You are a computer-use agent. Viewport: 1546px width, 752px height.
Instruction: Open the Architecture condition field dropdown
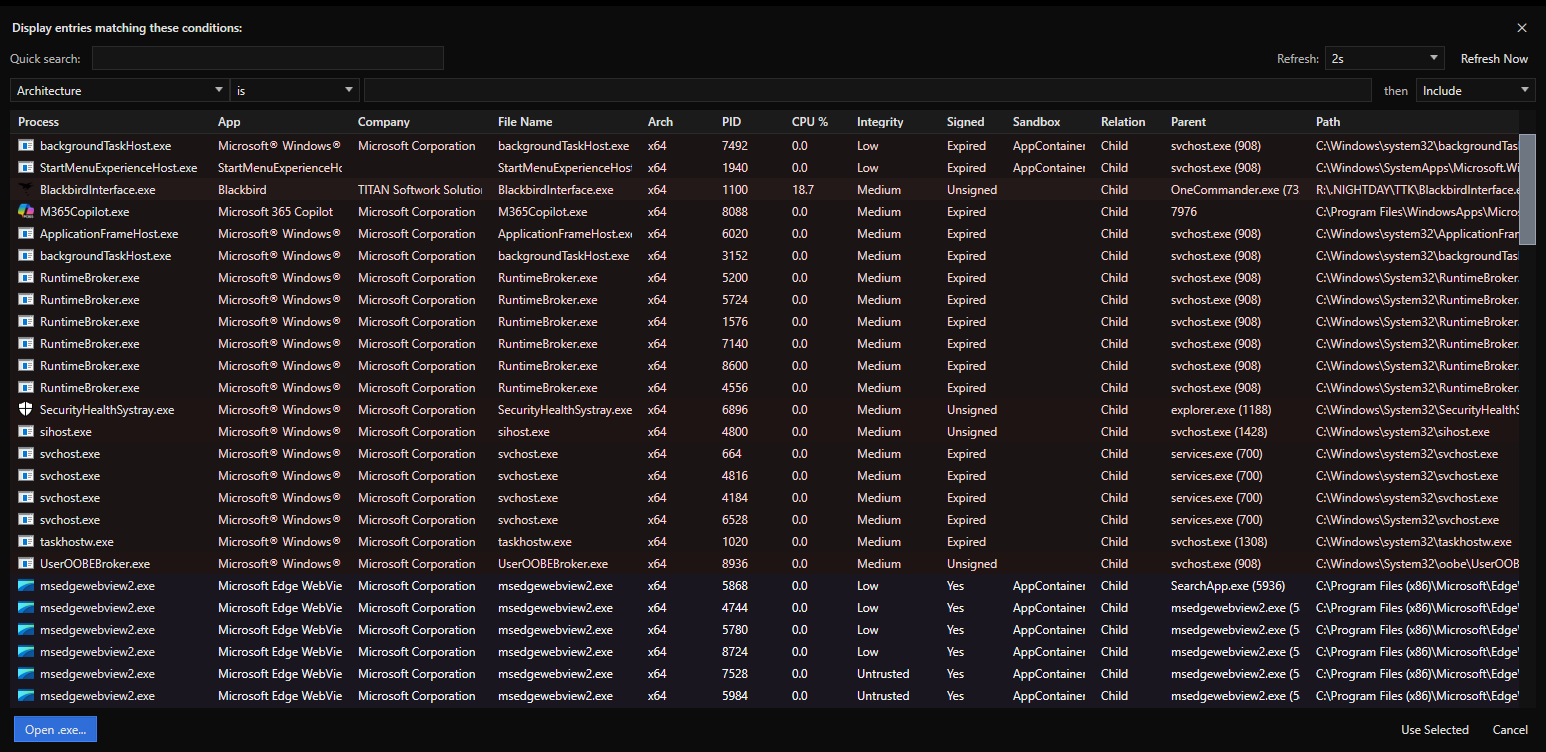pyautogui.click(x=120, y=91)
